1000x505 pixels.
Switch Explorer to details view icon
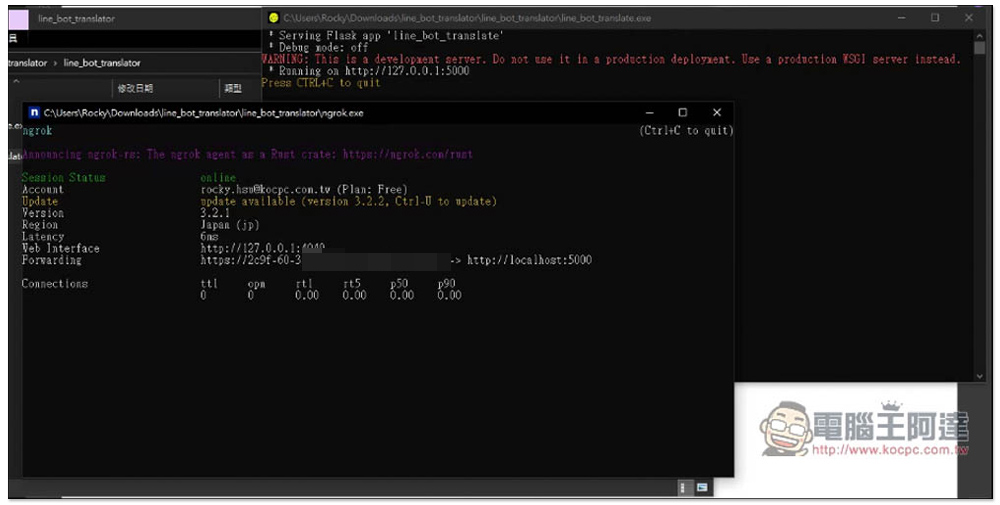point(682,488)
